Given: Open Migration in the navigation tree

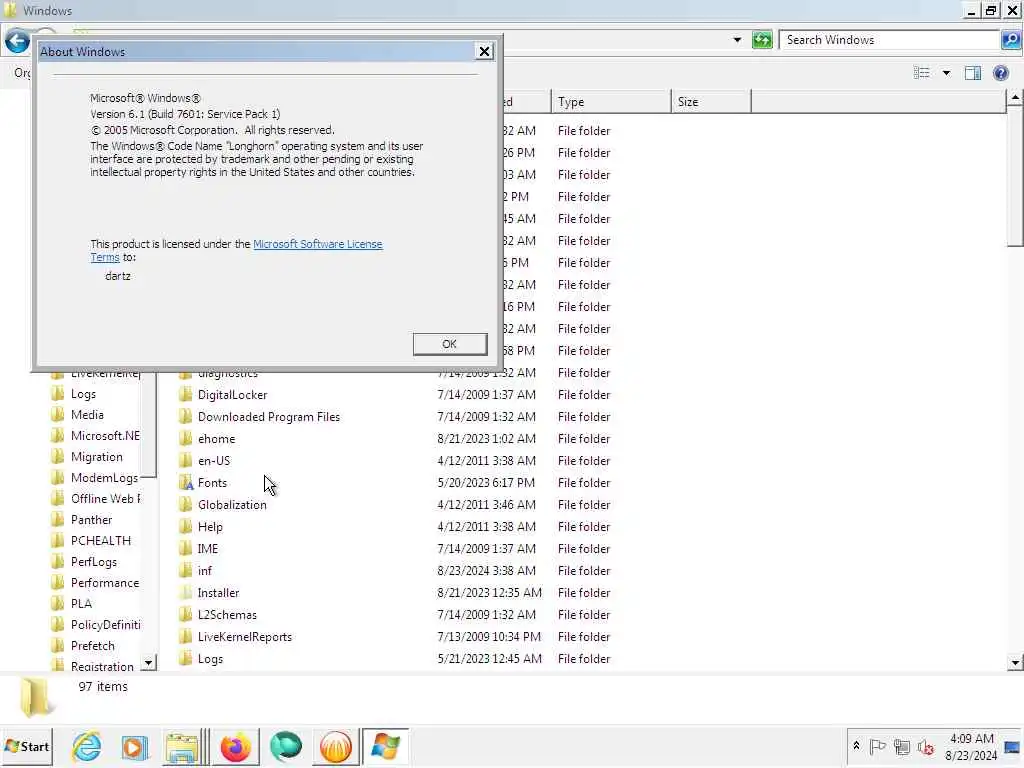Looking at the screenshot, I should coord(96,456).
